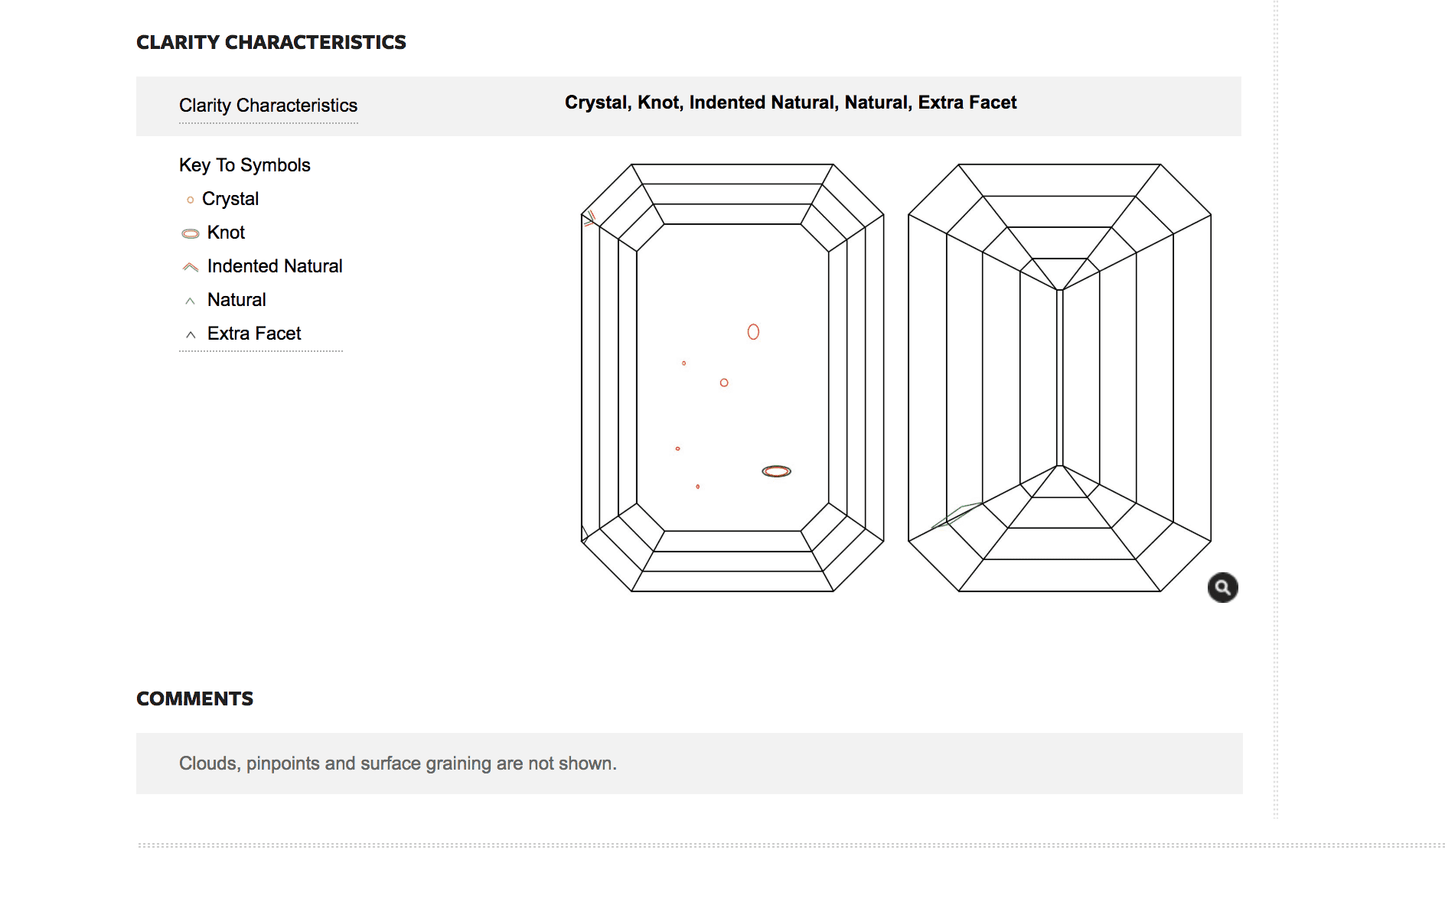The height and width of the screenshot is (915, 1445).
Task: Click the Crystal symbol icon in the key
Action: [190, 200]
